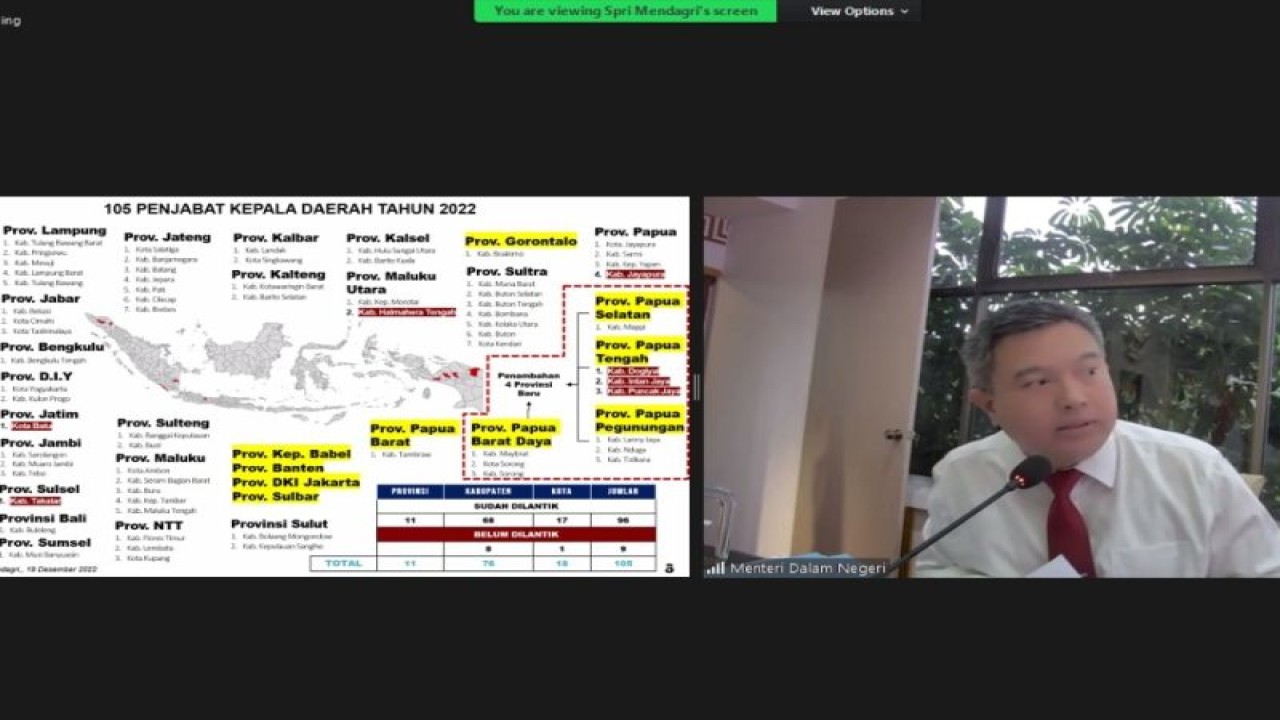The width and height of the screenshot is (1280, 720).
Task: Click the speaker's video thumbnail
Action: 990,386
